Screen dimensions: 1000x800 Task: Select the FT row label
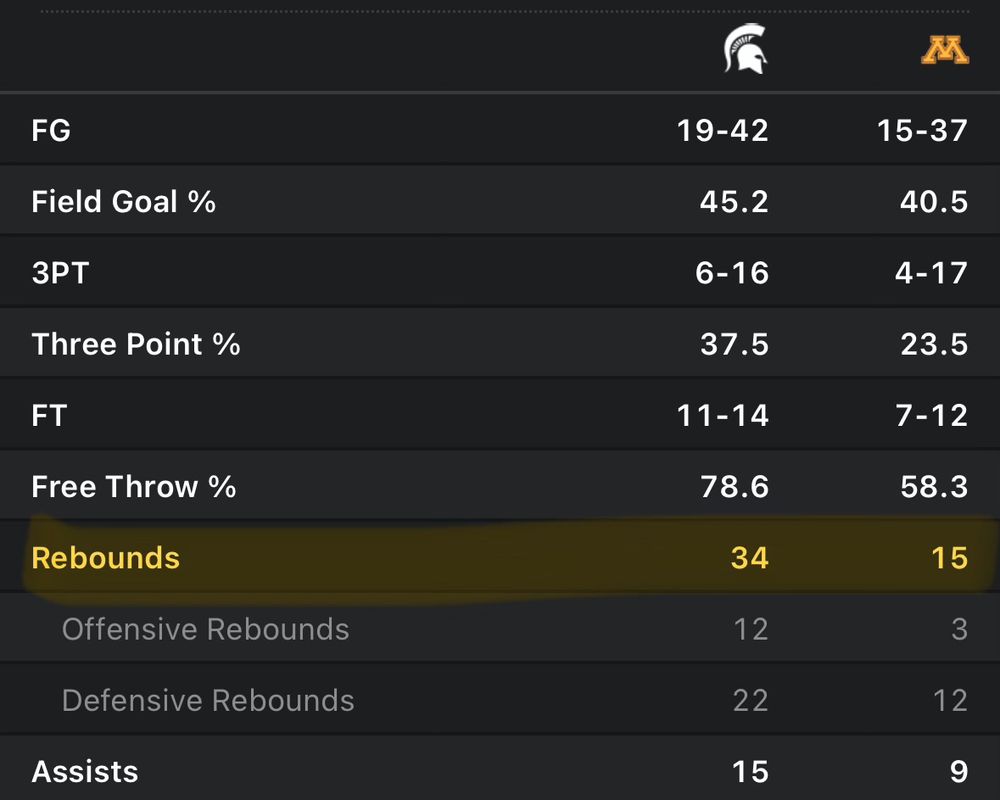[49, 415]
